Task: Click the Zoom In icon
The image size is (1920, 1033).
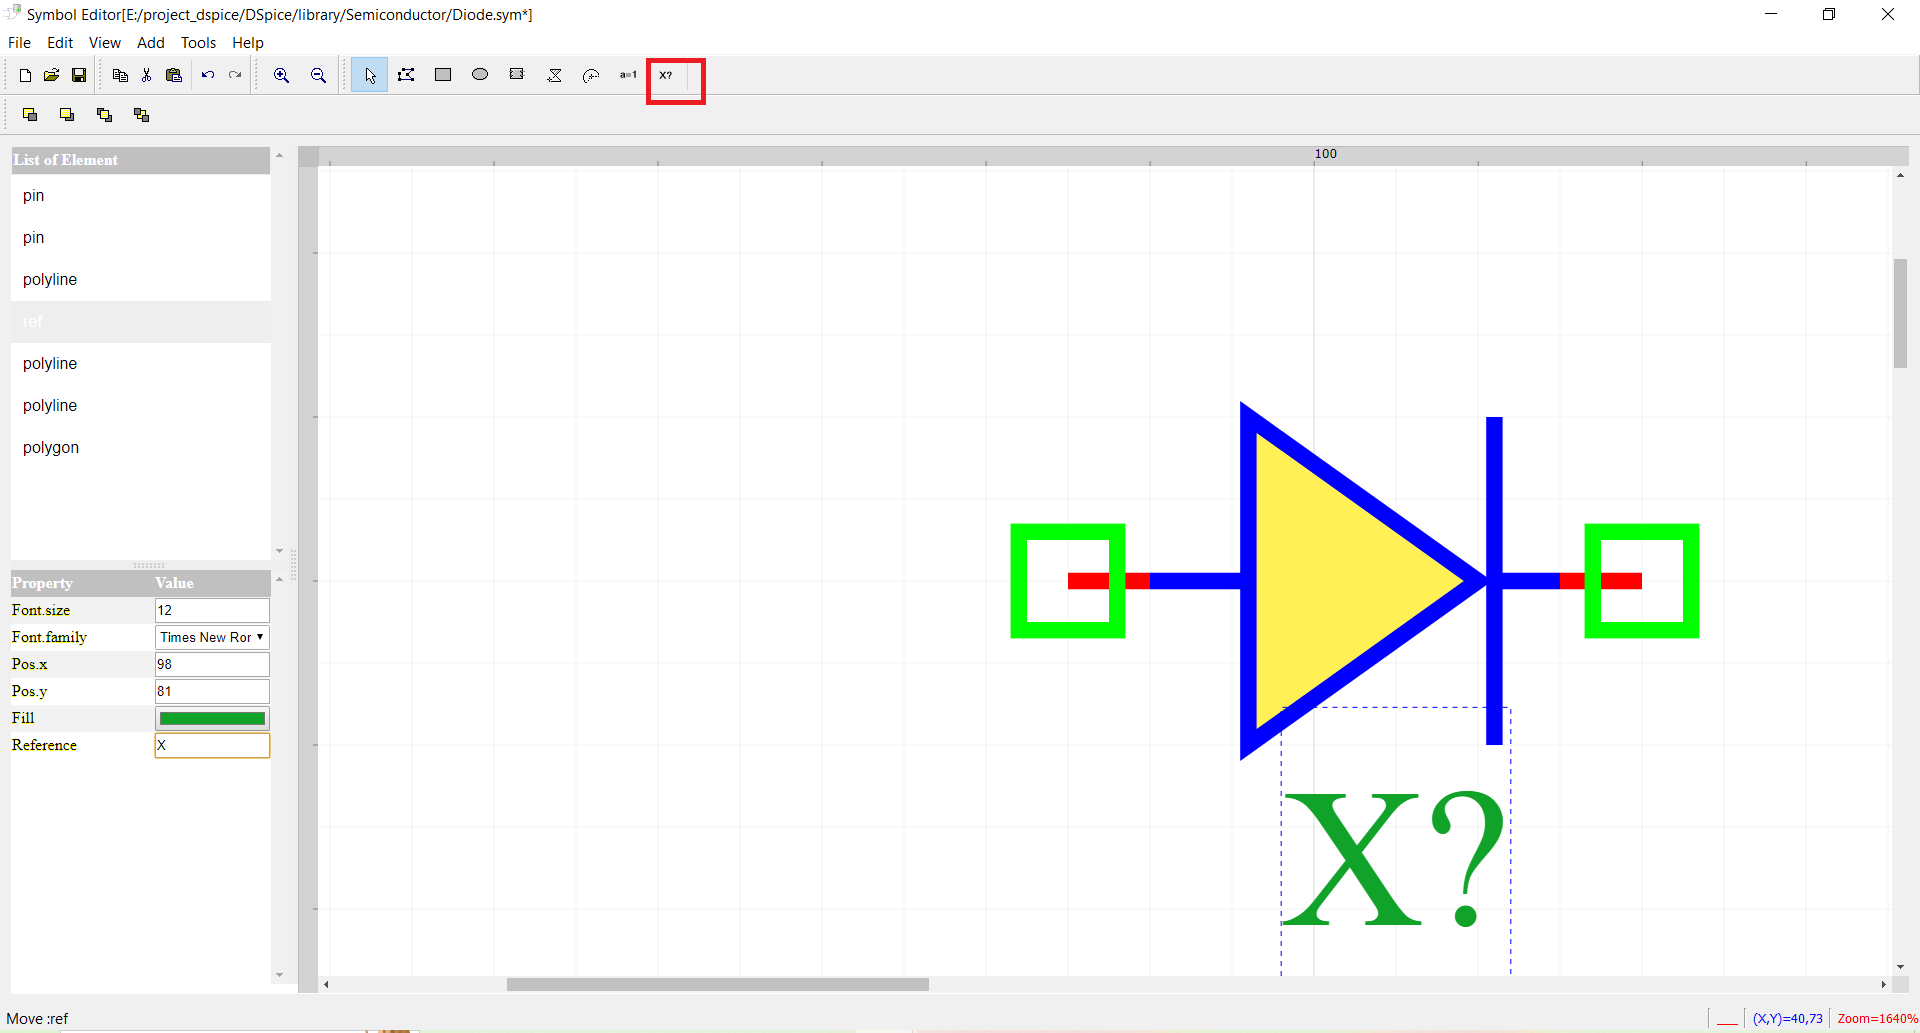Action: tap(281, 75)
